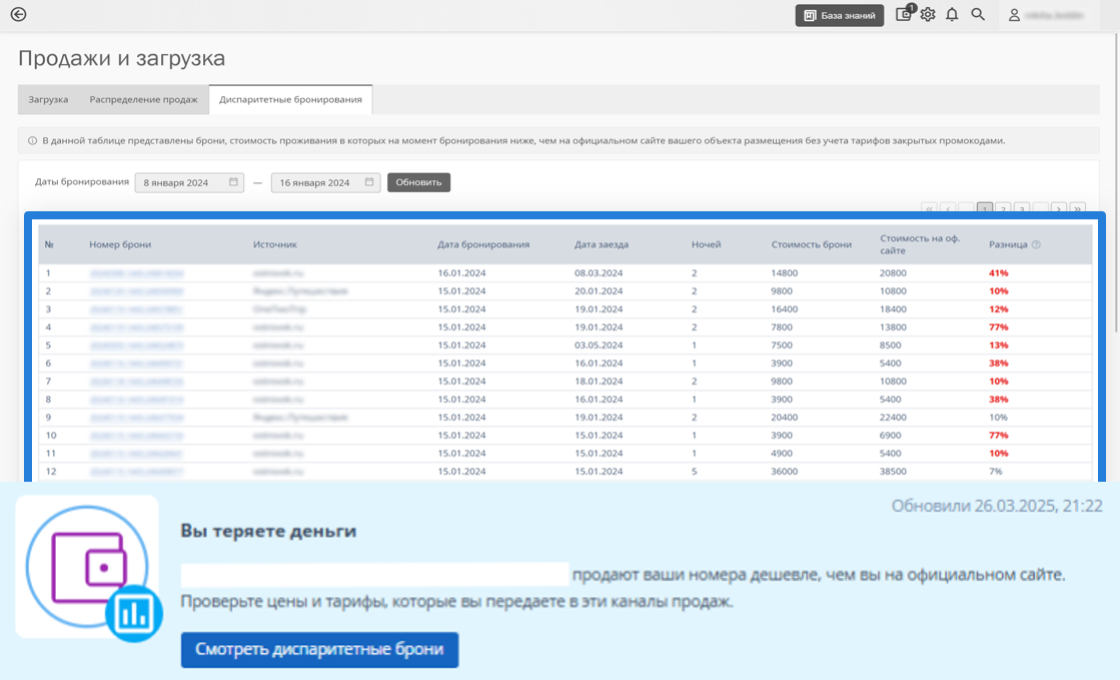Open the settings gear icon
Viewport: 1120px width, 680px height.
pos(928,15)
